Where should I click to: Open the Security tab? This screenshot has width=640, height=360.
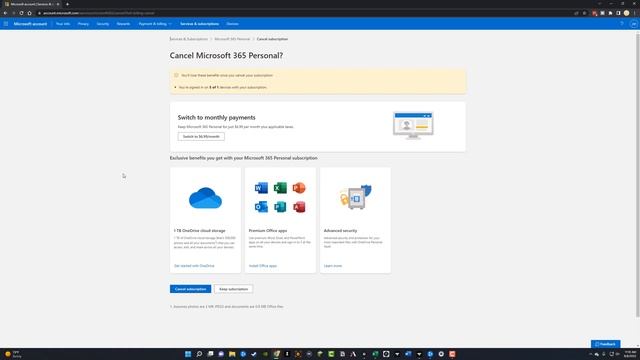click(x=103, y=24)
